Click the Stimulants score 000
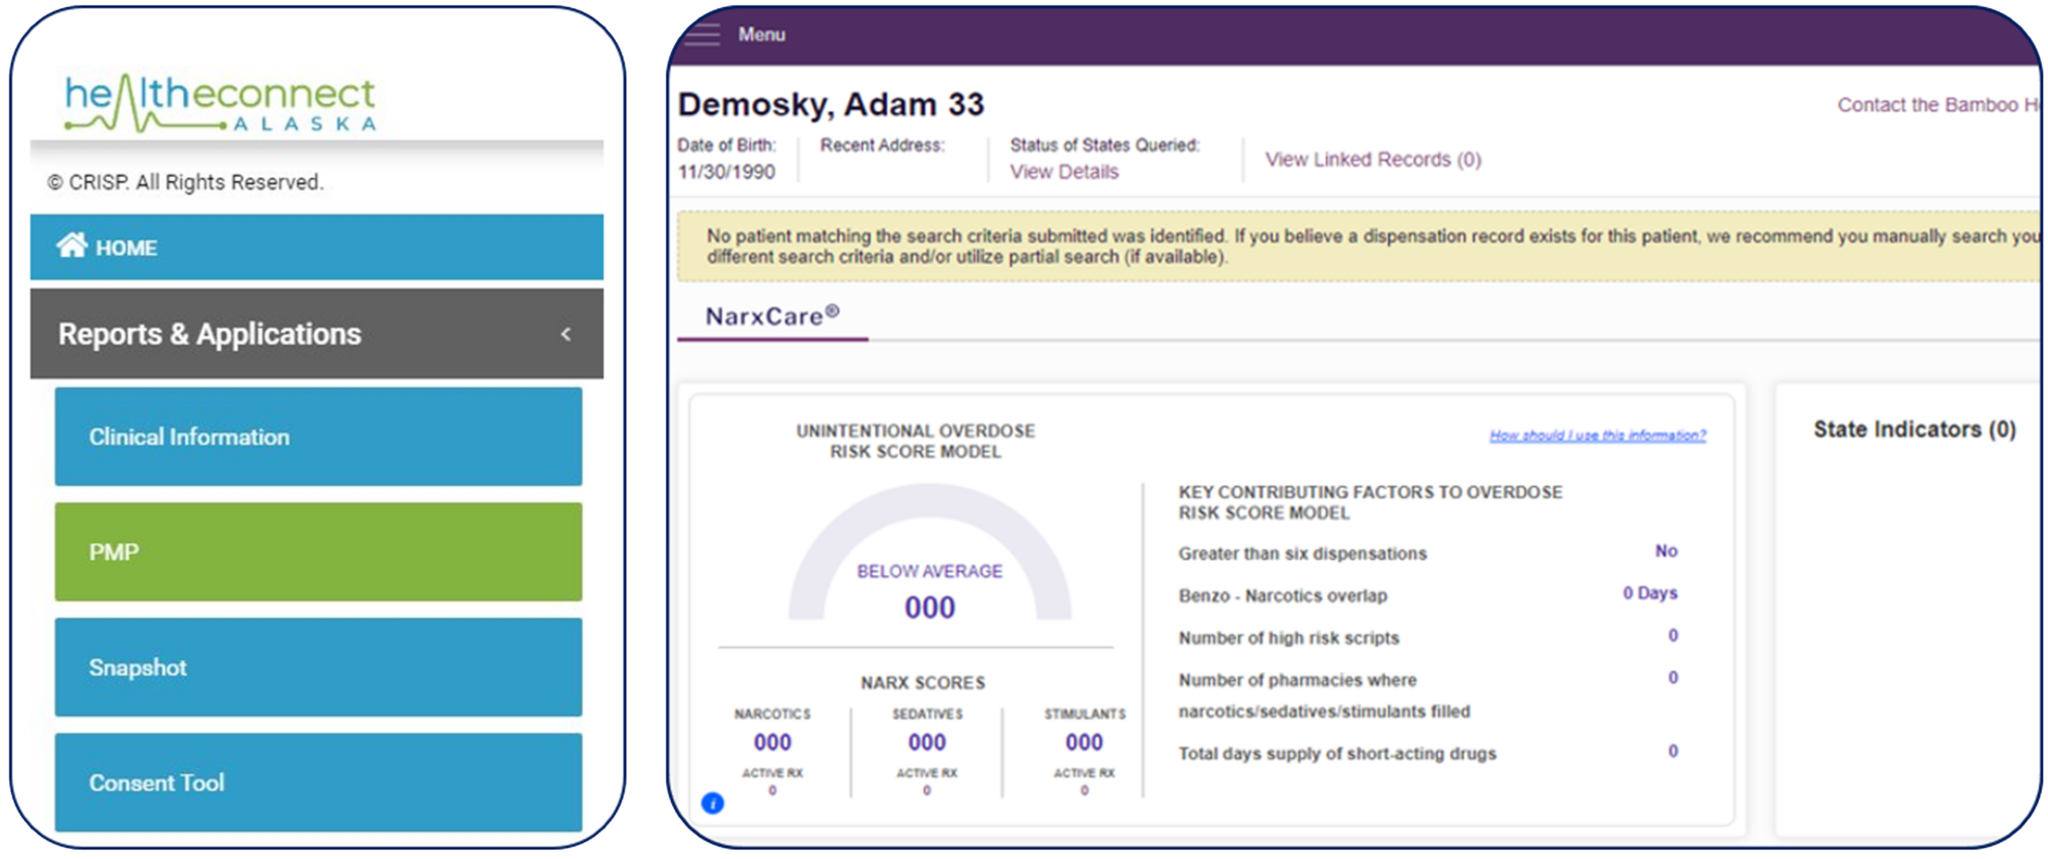Screen dimensions: 2048x859 click(x=1084, y=742)
